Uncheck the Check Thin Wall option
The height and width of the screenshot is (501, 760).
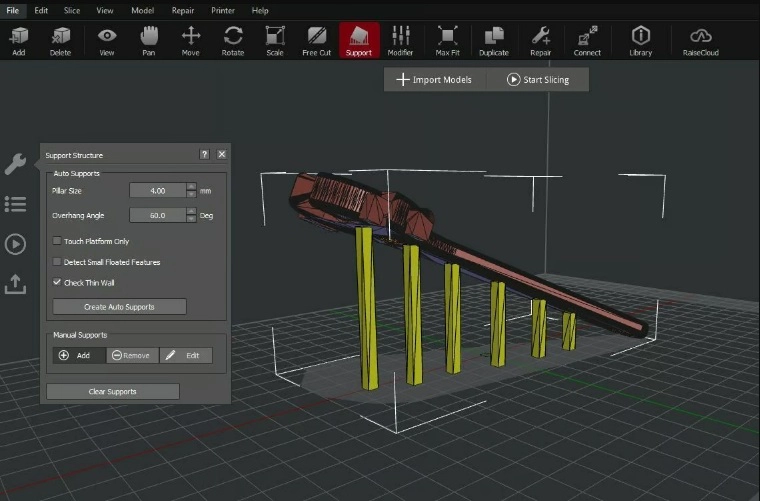pos(57,282)
